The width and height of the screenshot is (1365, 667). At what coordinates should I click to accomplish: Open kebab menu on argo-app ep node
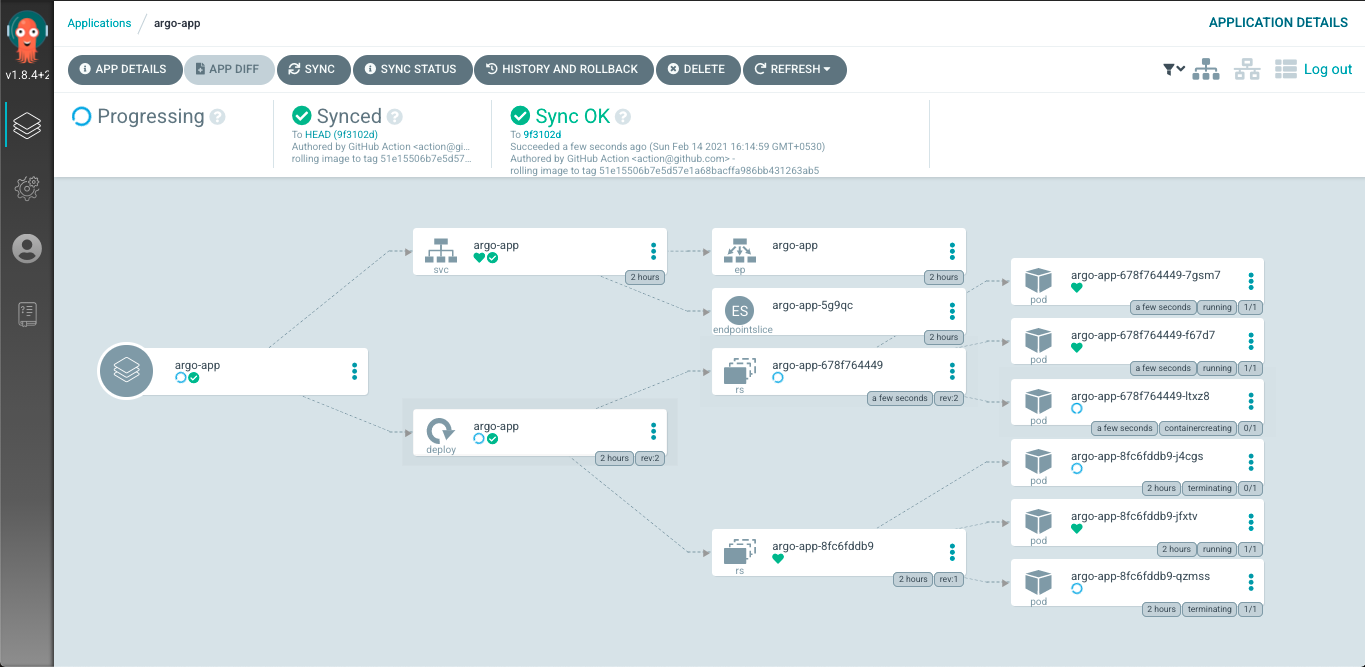click(x=952, y=251)
